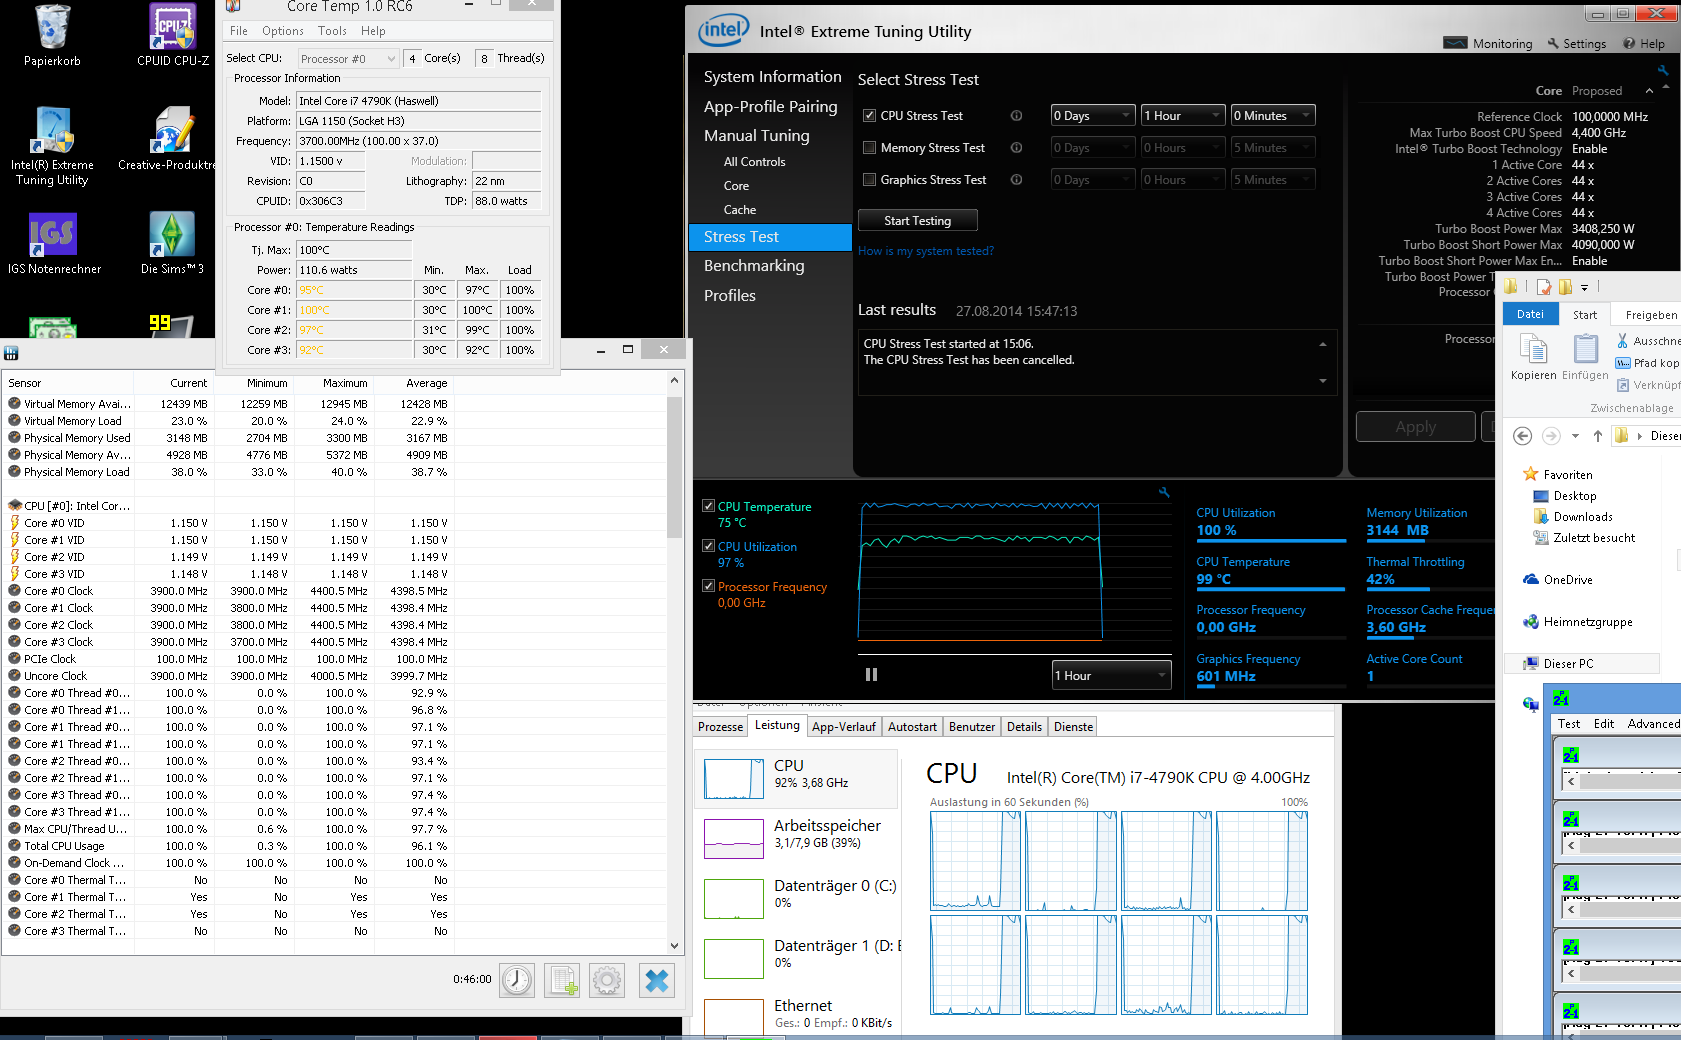Click the blue X close sensors icon
Screen dimensions: 1681x1040
(657, 980)
